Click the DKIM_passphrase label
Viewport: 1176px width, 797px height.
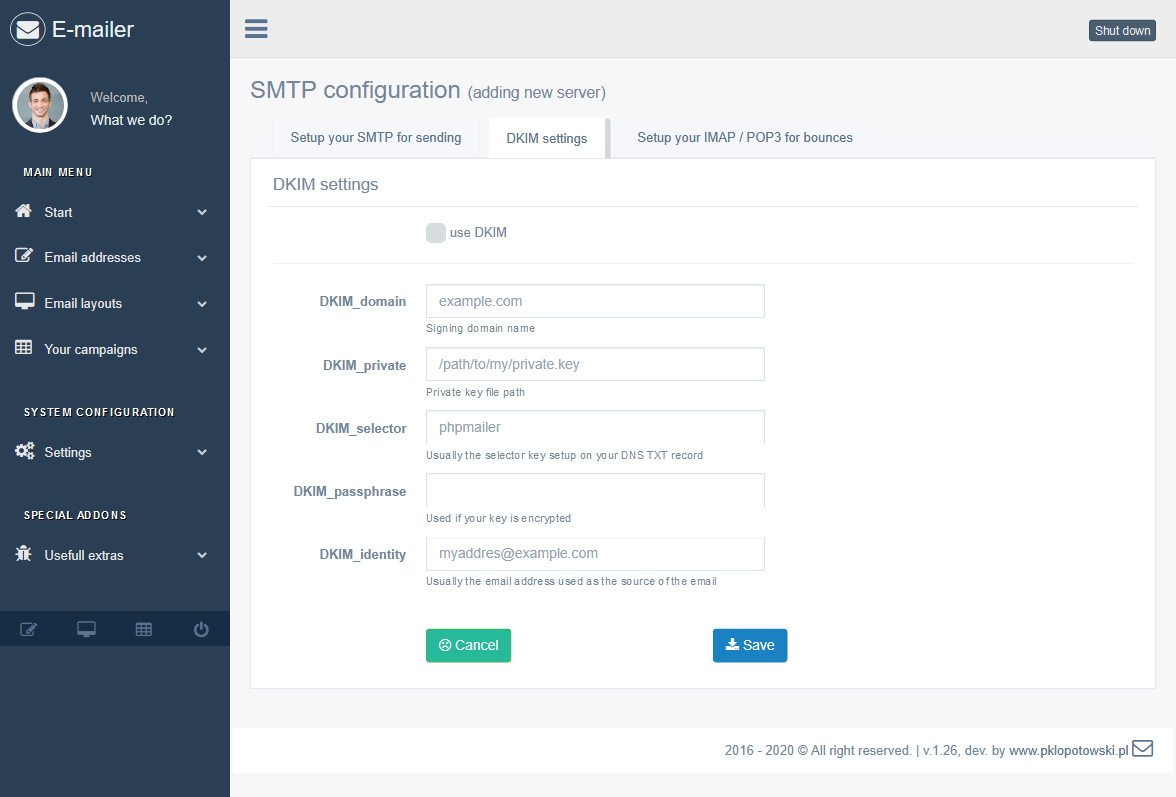click(350, 491)
